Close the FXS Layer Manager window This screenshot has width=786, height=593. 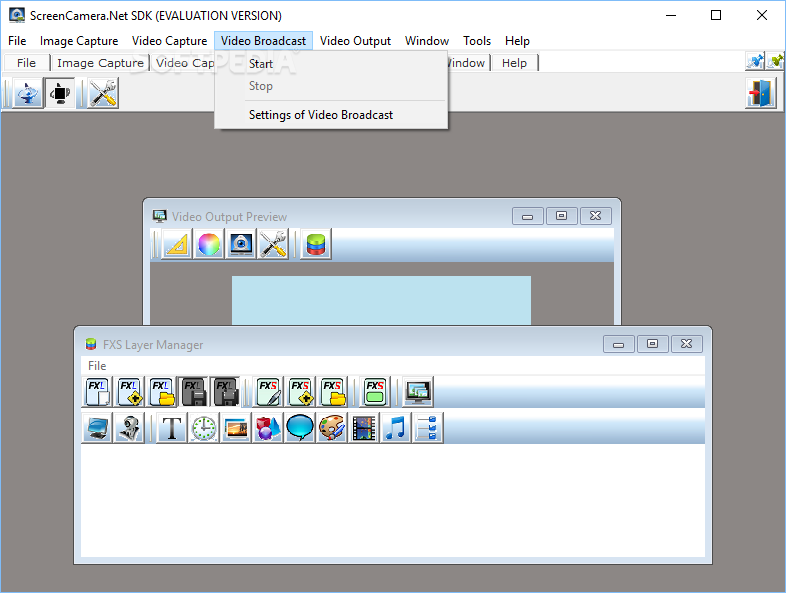[687, 344]
